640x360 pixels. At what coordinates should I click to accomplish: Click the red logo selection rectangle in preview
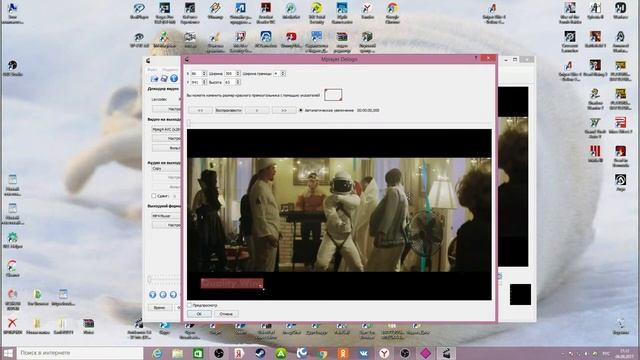[232, 283]
